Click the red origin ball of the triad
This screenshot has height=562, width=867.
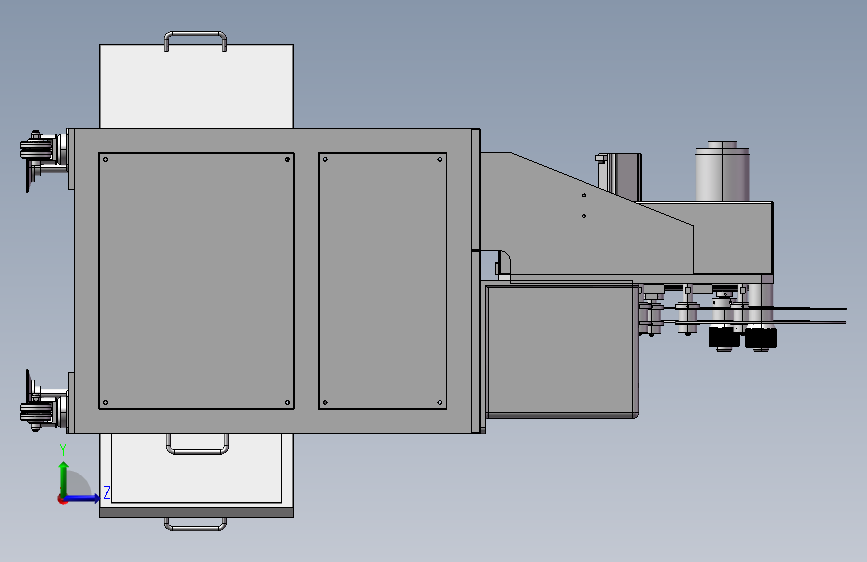62,499
